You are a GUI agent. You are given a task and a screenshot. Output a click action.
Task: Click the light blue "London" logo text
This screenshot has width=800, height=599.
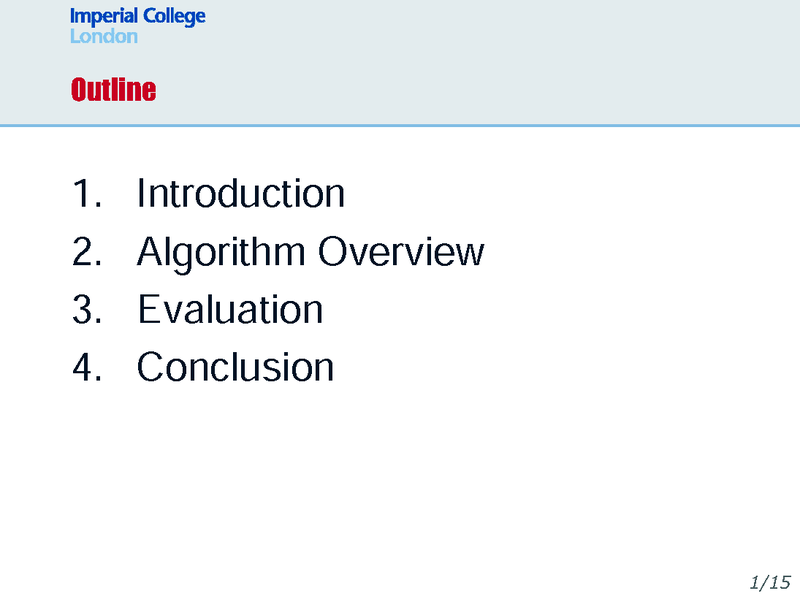(x=104, y=37)
